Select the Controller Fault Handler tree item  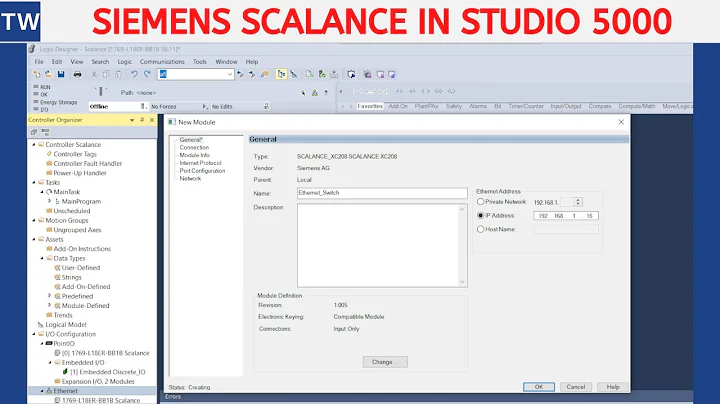[x=88, y=163]
